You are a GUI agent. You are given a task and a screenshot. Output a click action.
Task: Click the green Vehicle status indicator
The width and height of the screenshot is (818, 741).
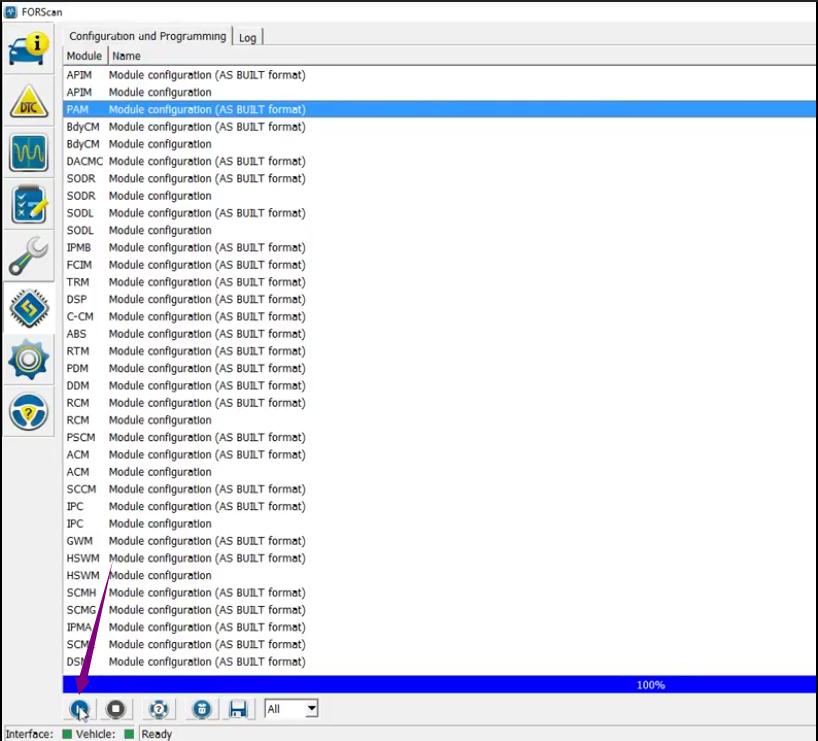pyautogui.click(x=129, y=734)
